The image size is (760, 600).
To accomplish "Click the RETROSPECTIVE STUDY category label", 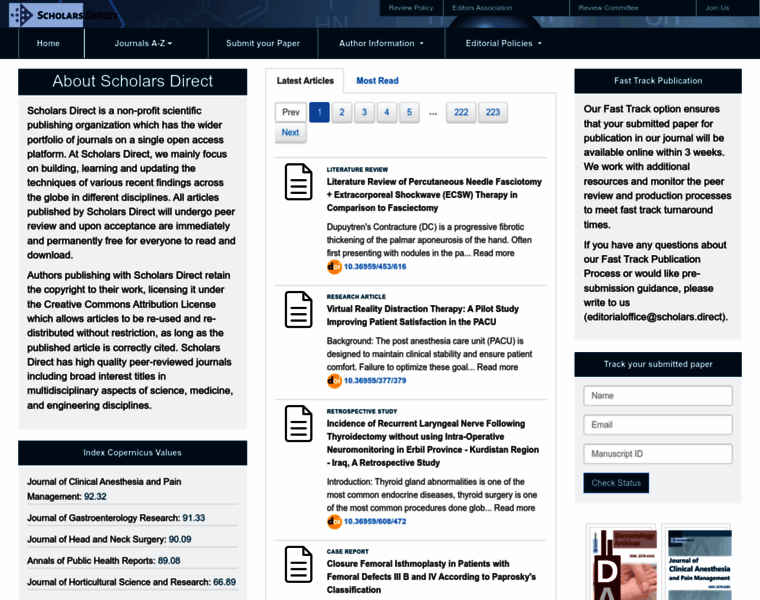I will 362,411.
